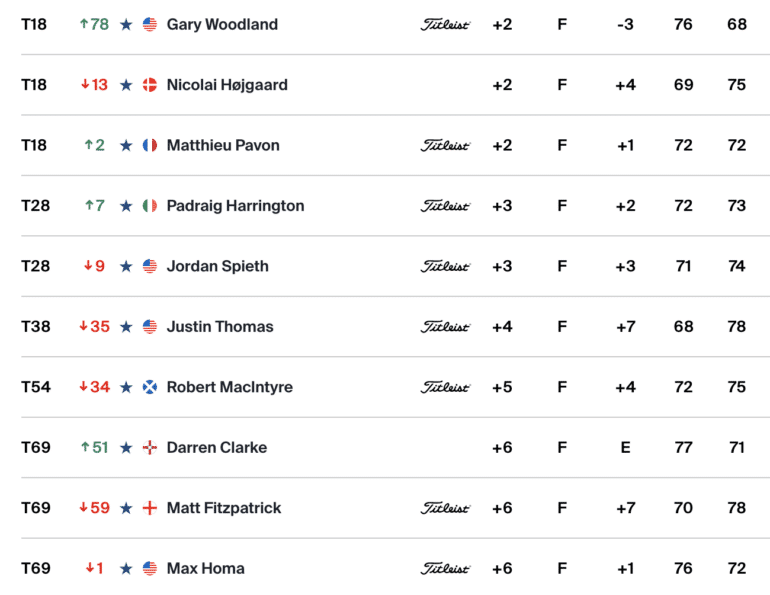Click the Titleist logo in Gary Woodland row
This screenshot has width=770, height=595.
(445, 25)
